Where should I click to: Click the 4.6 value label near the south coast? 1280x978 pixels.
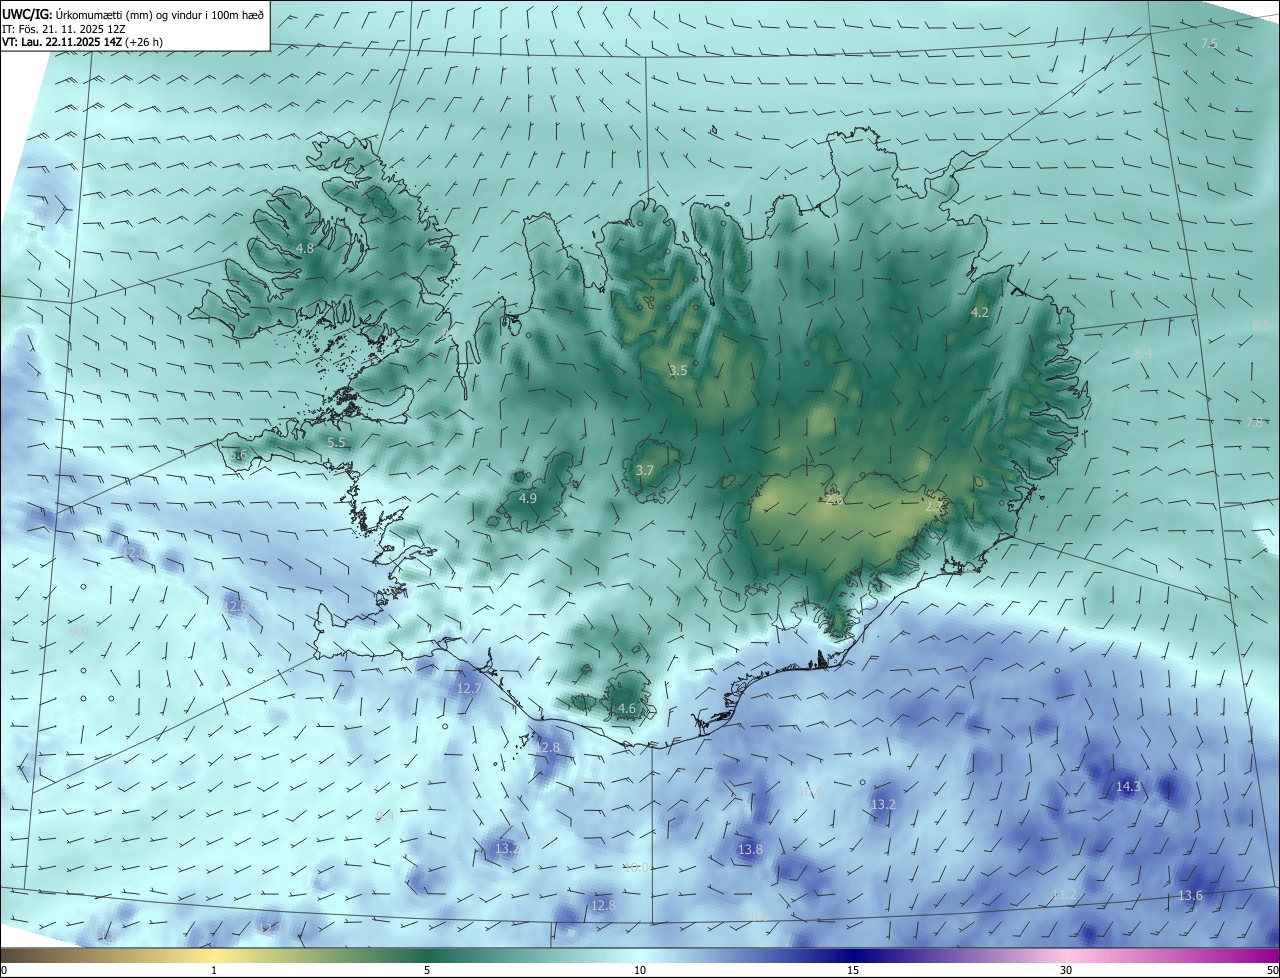[x=627, y=708]
